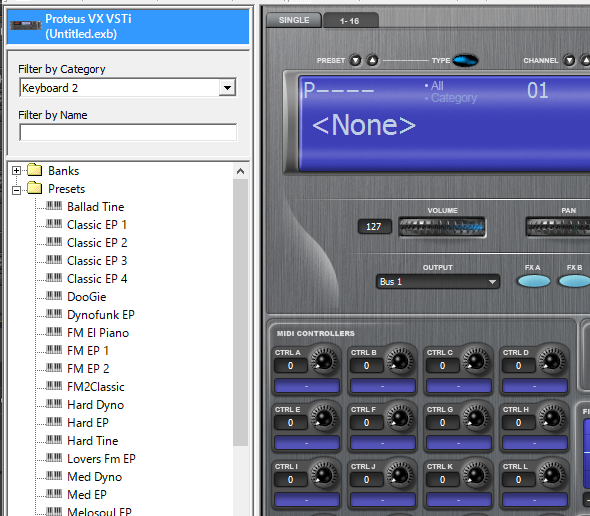The width and height of the screenshot is (590, 516).
Task: Toggle the blue TYPE oval button
Action: 465,60
